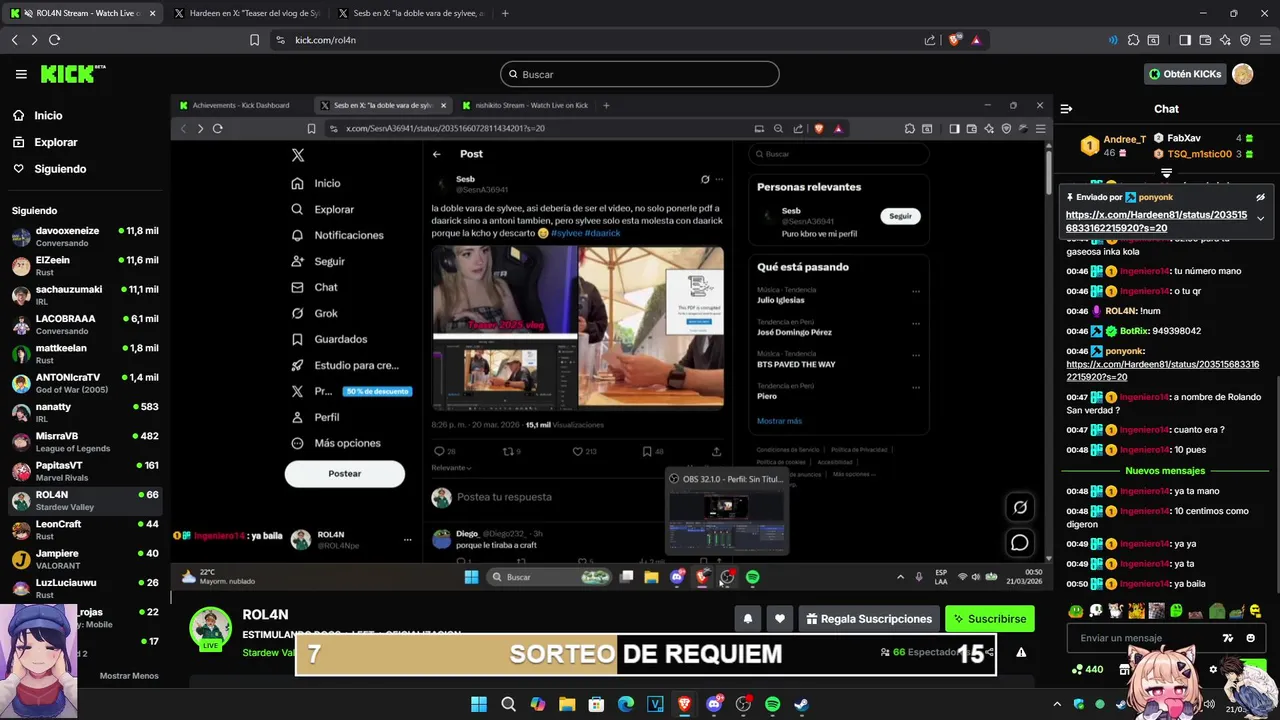
Task: Open the Spotify icon in the Windows taskbar
Action: pyautogui.click(x=772, y=704)
